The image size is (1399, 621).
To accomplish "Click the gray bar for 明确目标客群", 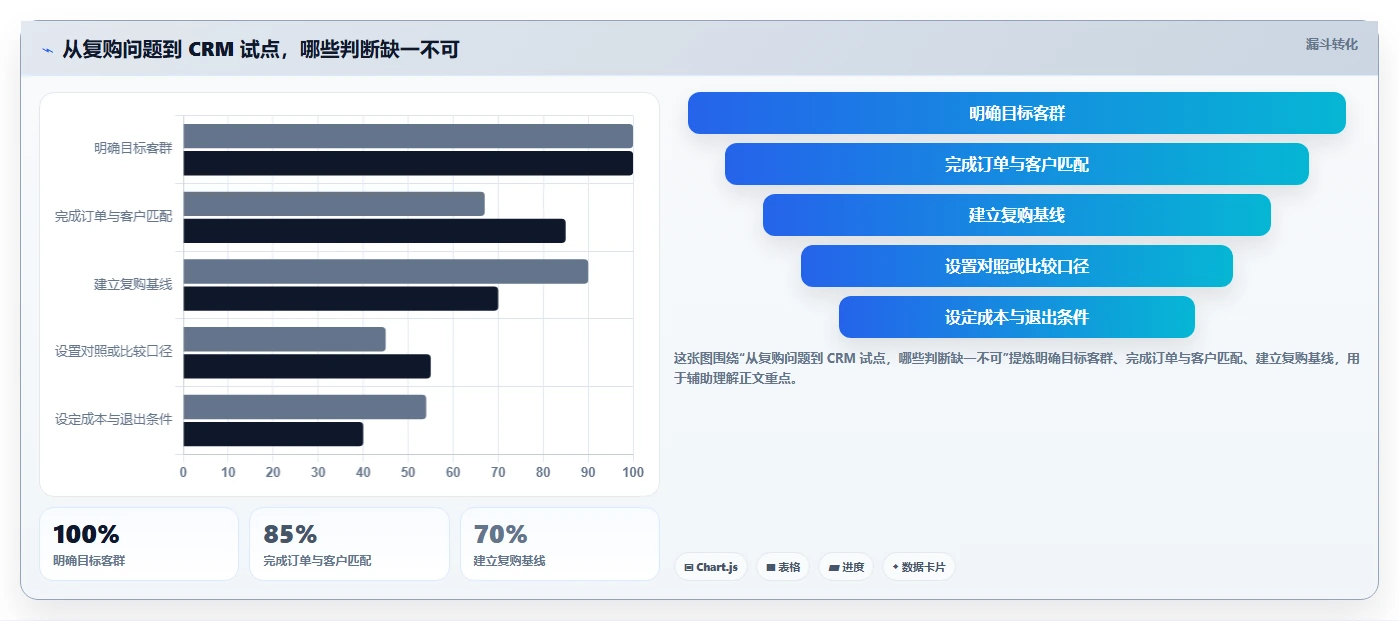I will [408, 136].
